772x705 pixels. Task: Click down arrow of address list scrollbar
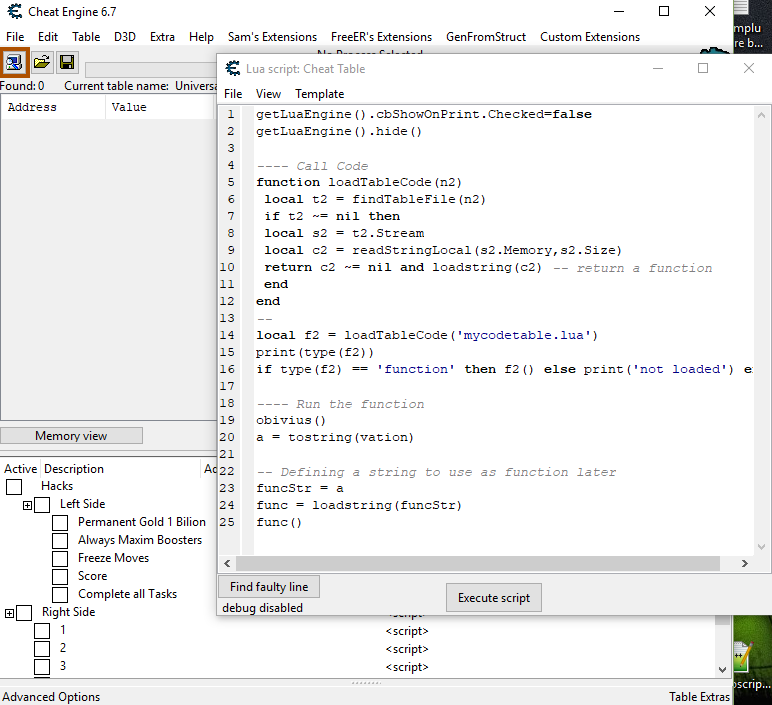(x=724, y=669)
